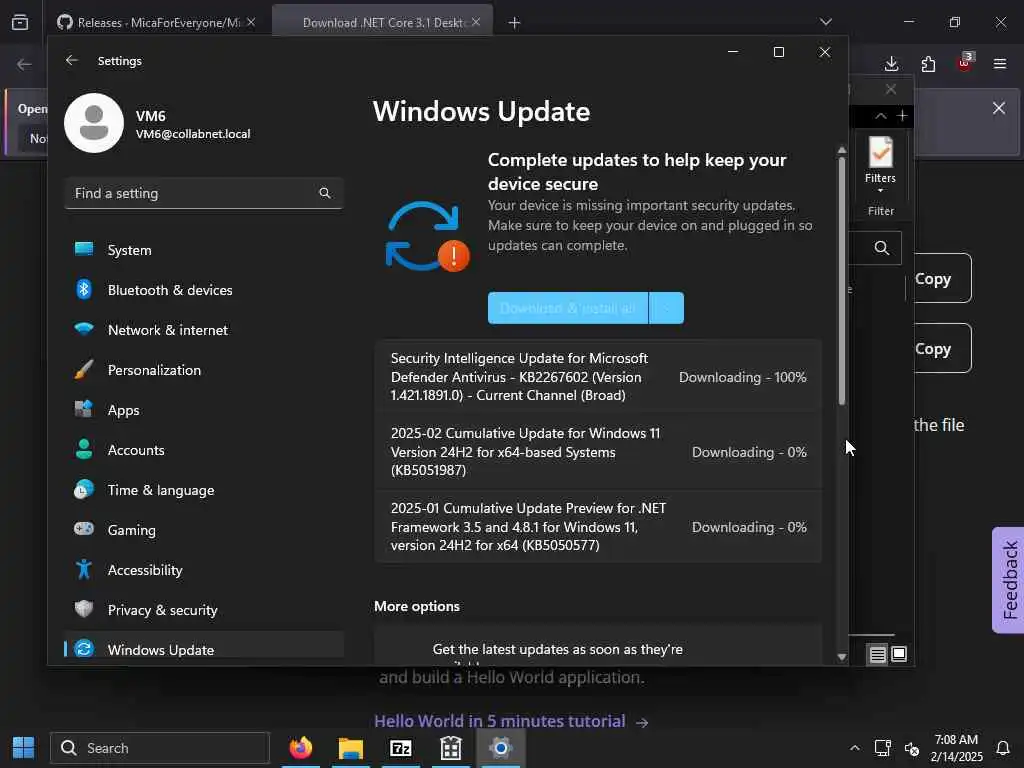Select Windows Update in sidebar
The height and width of the screenshot is (768, 1024).
(x=204, y=649)
